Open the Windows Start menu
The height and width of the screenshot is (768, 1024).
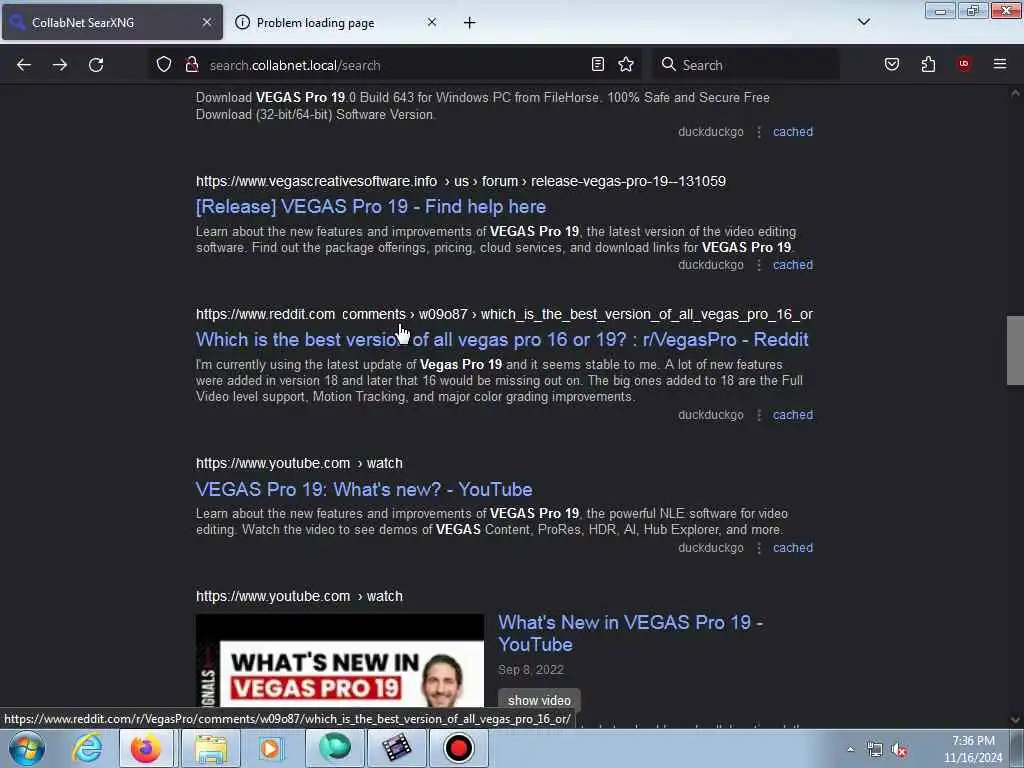(x=27, y=748)
